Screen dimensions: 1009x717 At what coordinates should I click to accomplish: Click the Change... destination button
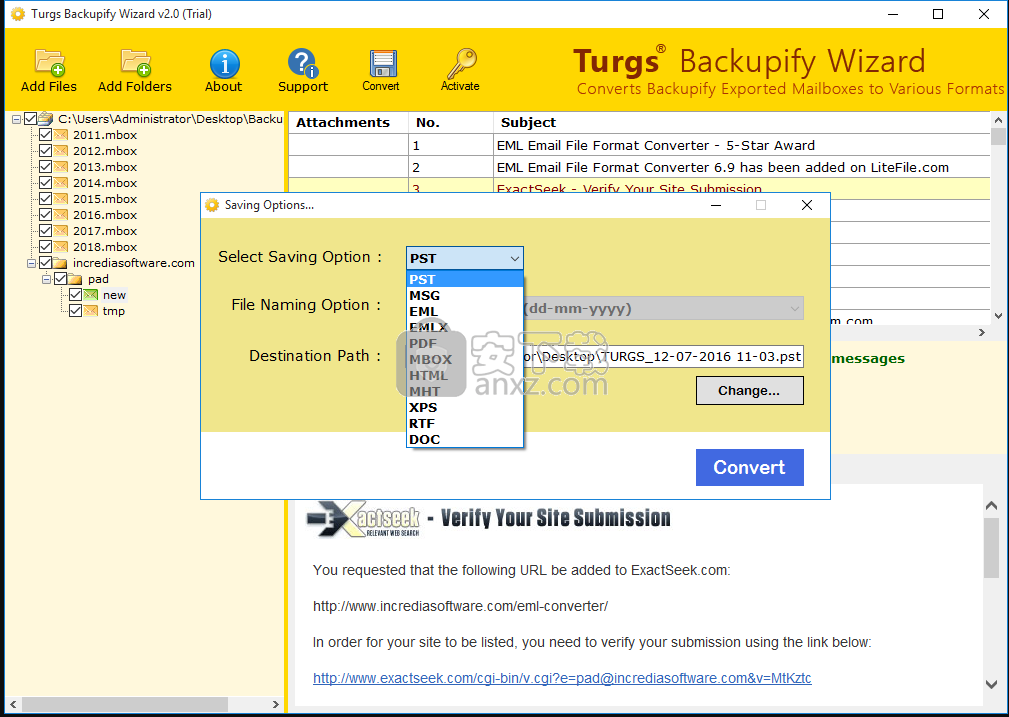[749, 391]
